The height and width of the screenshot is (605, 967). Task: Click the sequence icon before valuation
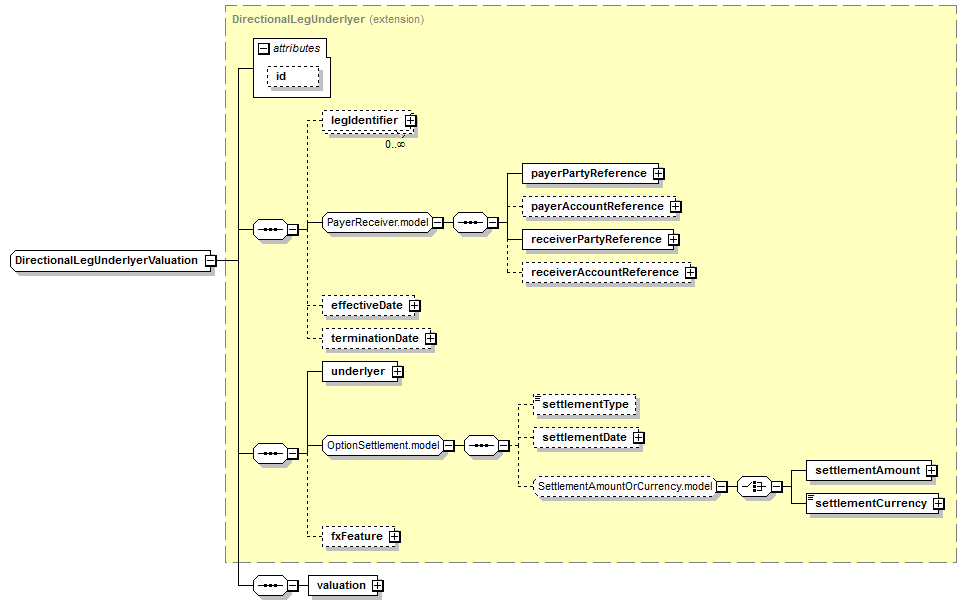(270, 586)
